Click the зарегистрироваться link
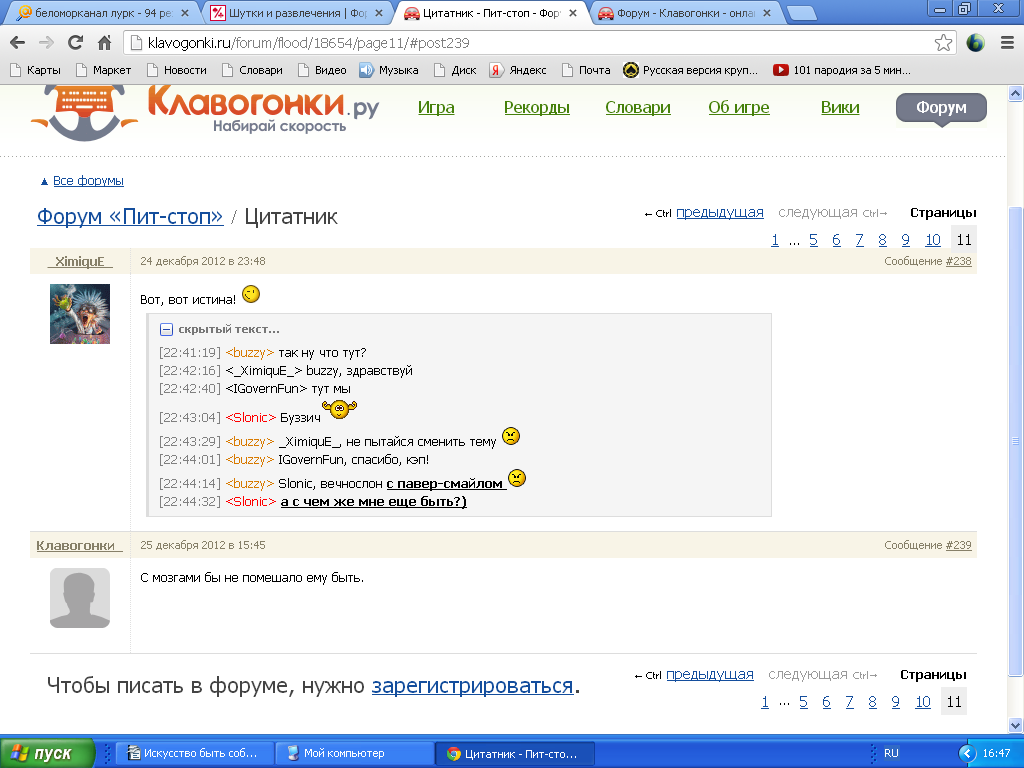The height and width of the screenshot is (768, 1024). pyautogui.click(x=472, y=686)
